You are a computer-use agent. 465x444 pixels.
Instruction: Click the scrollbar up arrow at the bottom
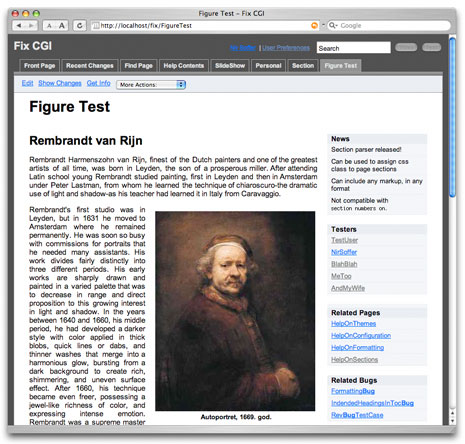click(452, 413)
